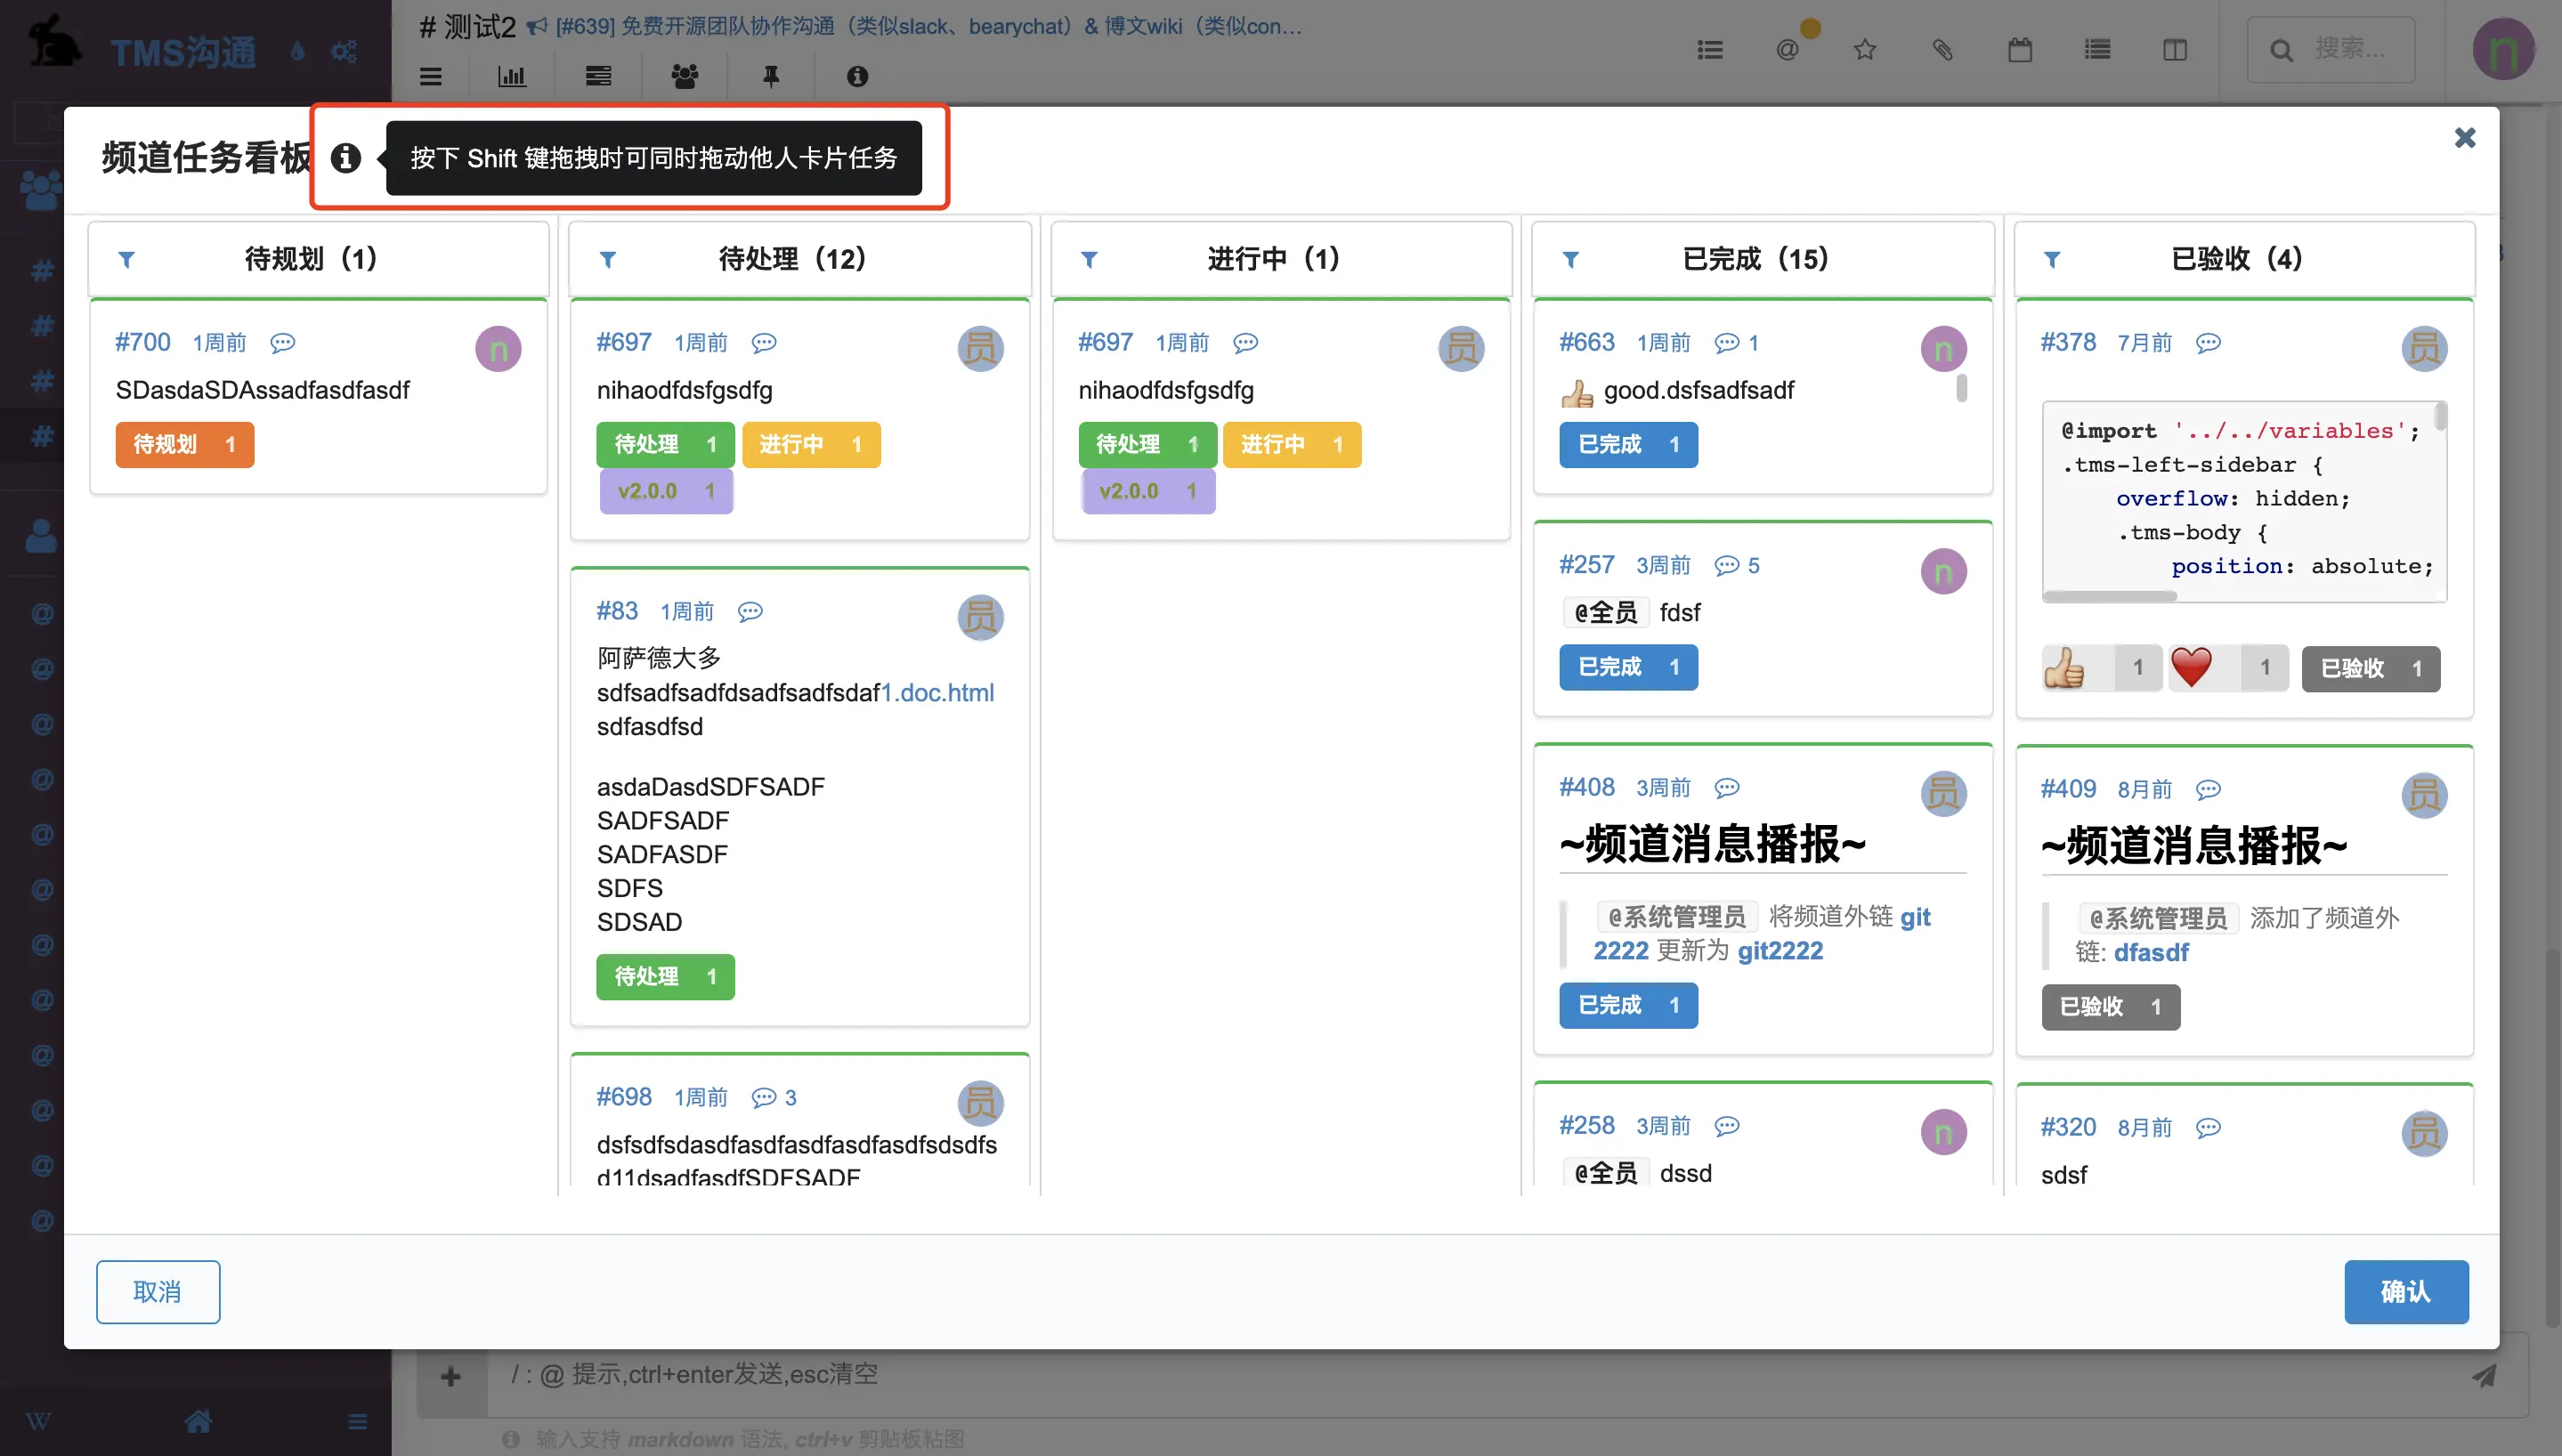Image resolution: width=2562 pixels, height=1456 pixels.
Task: Open calendar icon in header
Action: pyautogui.click(x=2020, y=49)
